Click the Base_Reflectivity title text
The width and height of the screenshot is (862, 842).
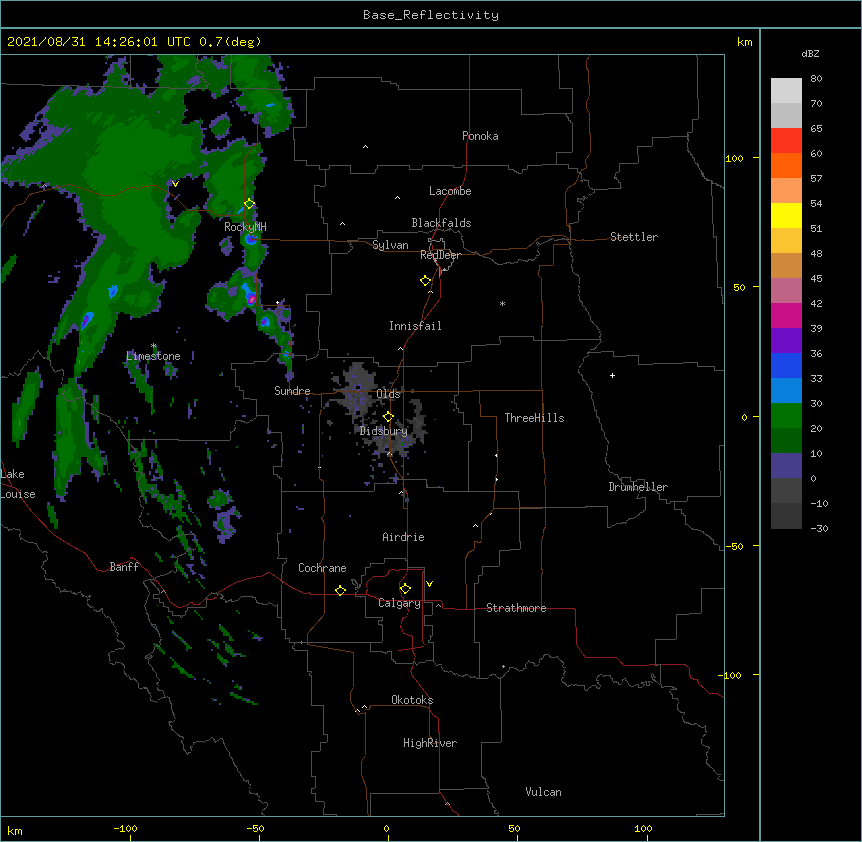point(430,15)
